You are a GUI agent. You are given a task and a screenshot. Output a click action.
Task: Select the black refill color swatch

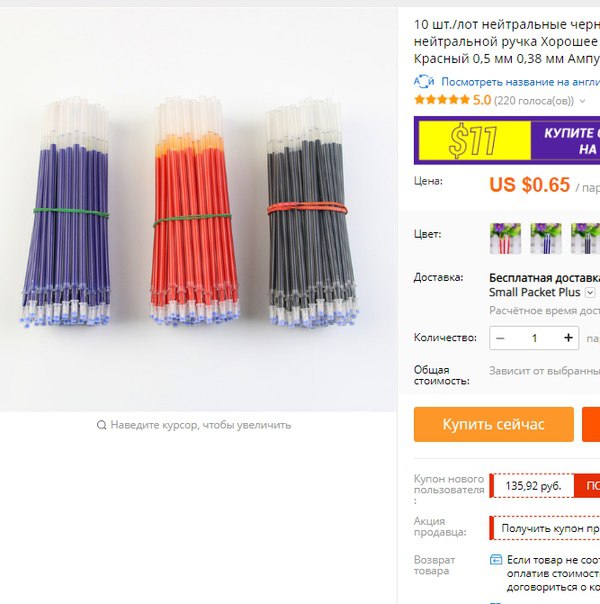(585, 238)
